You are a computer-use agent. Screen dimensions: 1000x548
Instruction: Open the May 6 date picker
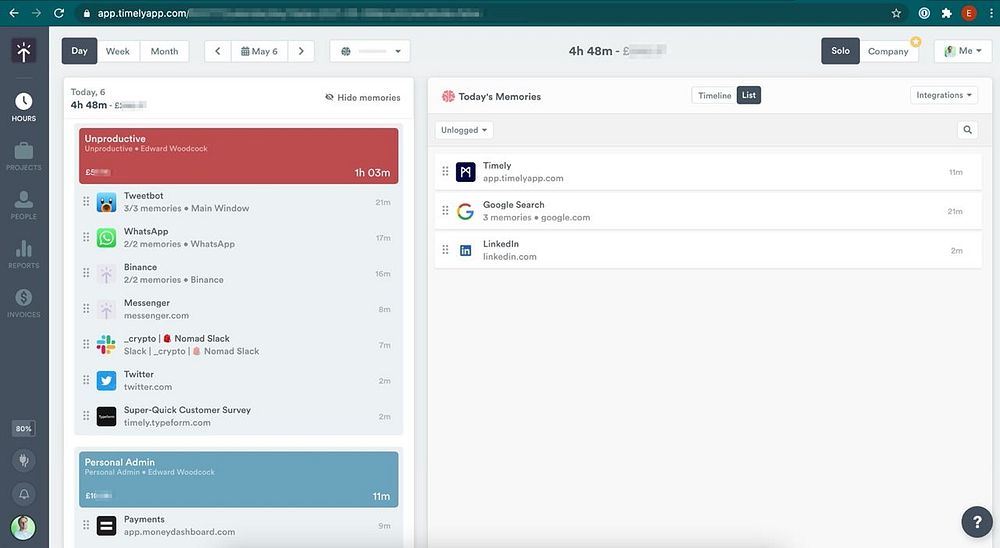259,51
